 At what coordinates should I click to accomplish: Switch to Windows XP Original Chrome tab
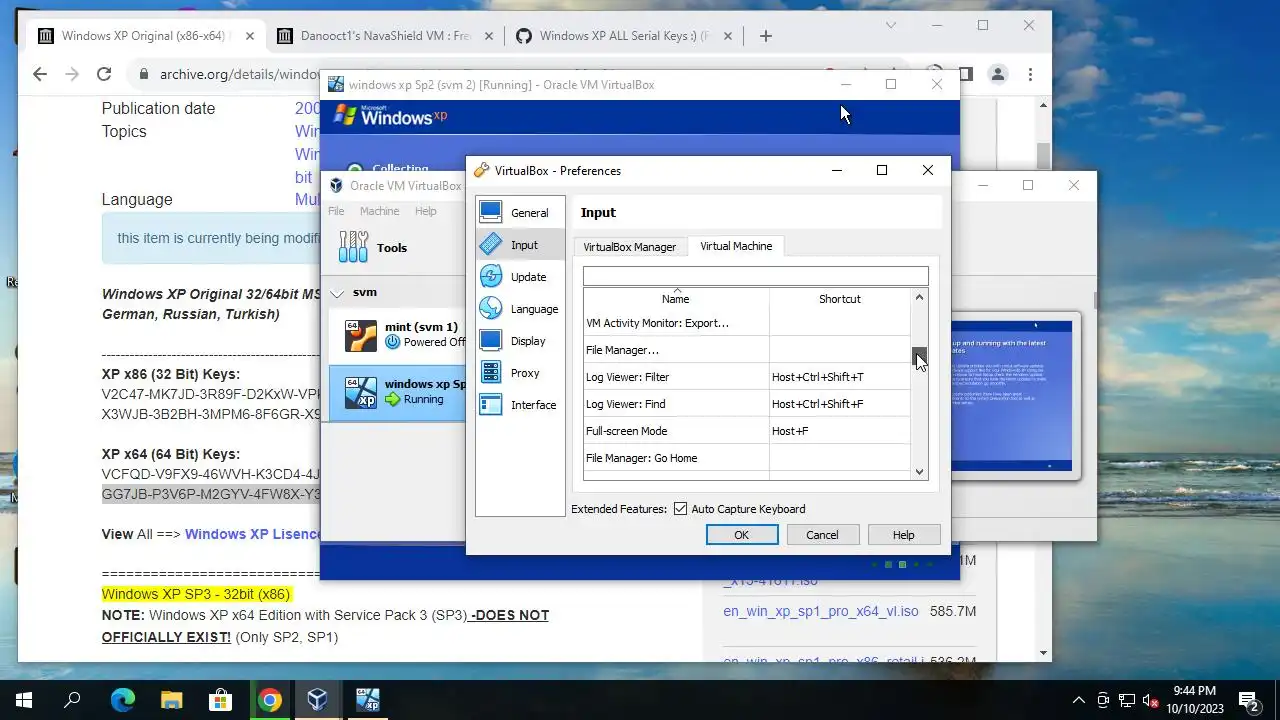[146, 36]
